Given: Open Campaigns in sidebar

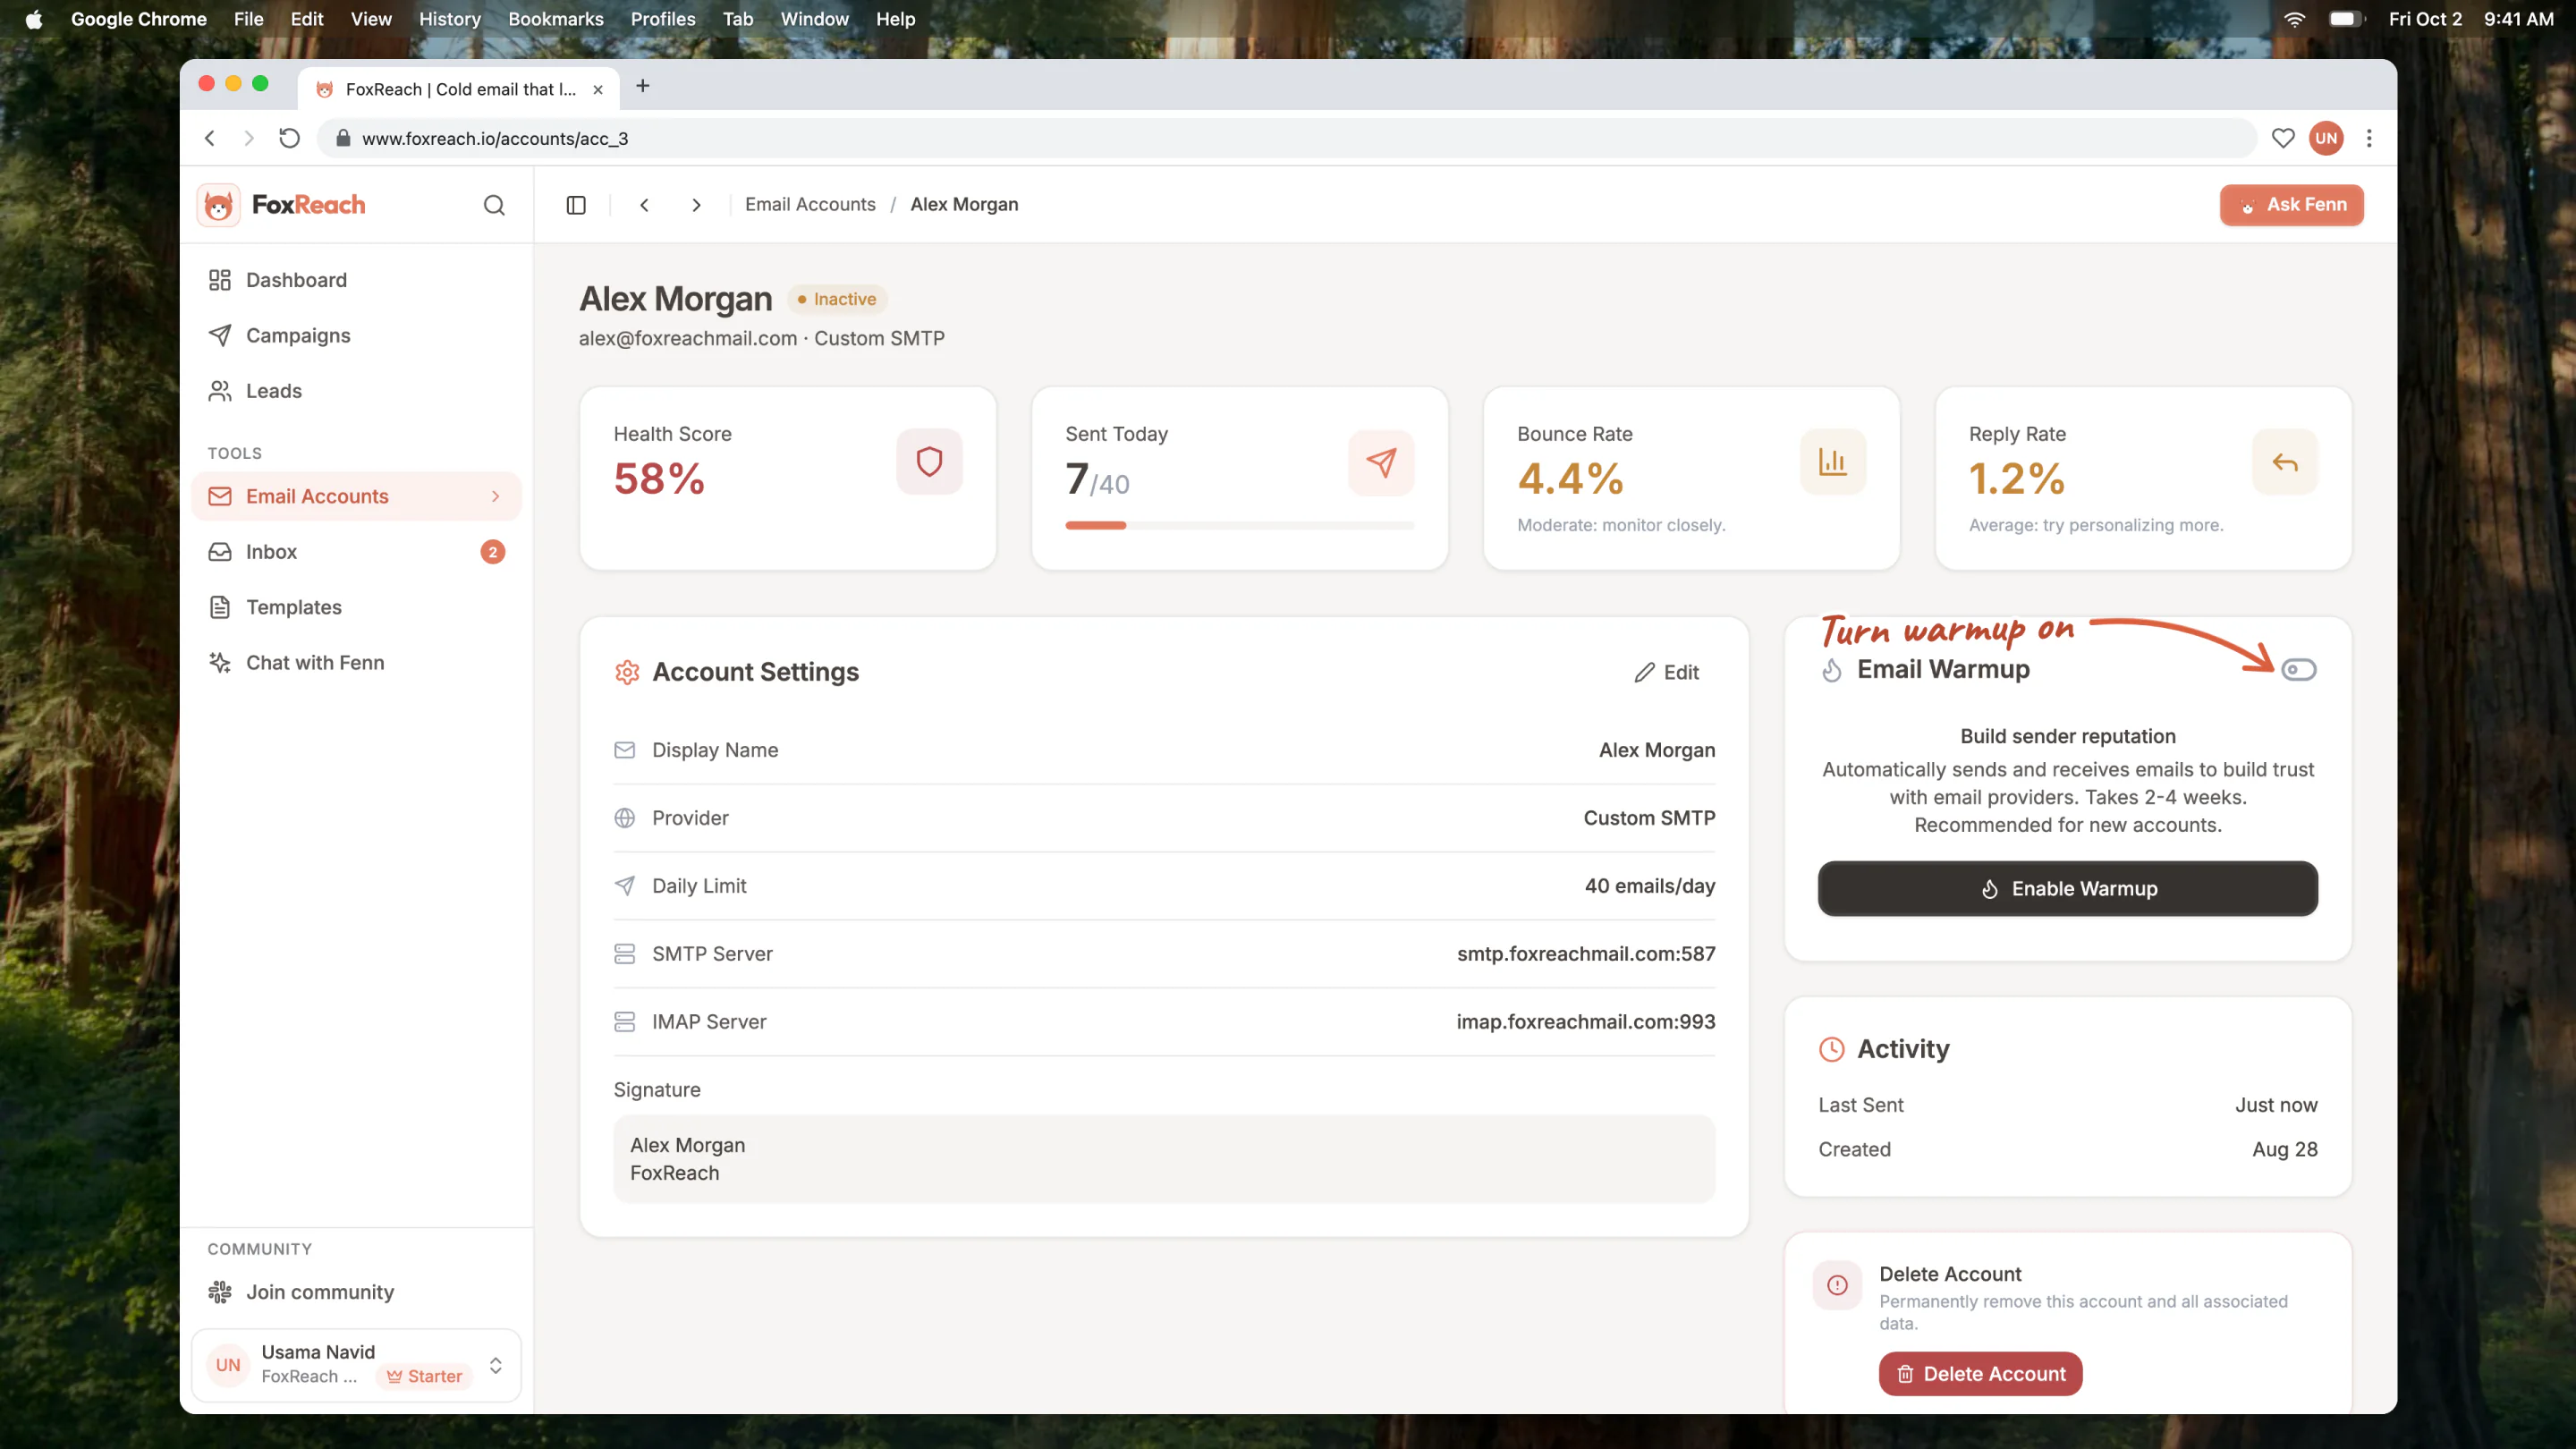Looking at the screenshot, I should point(356,335).
